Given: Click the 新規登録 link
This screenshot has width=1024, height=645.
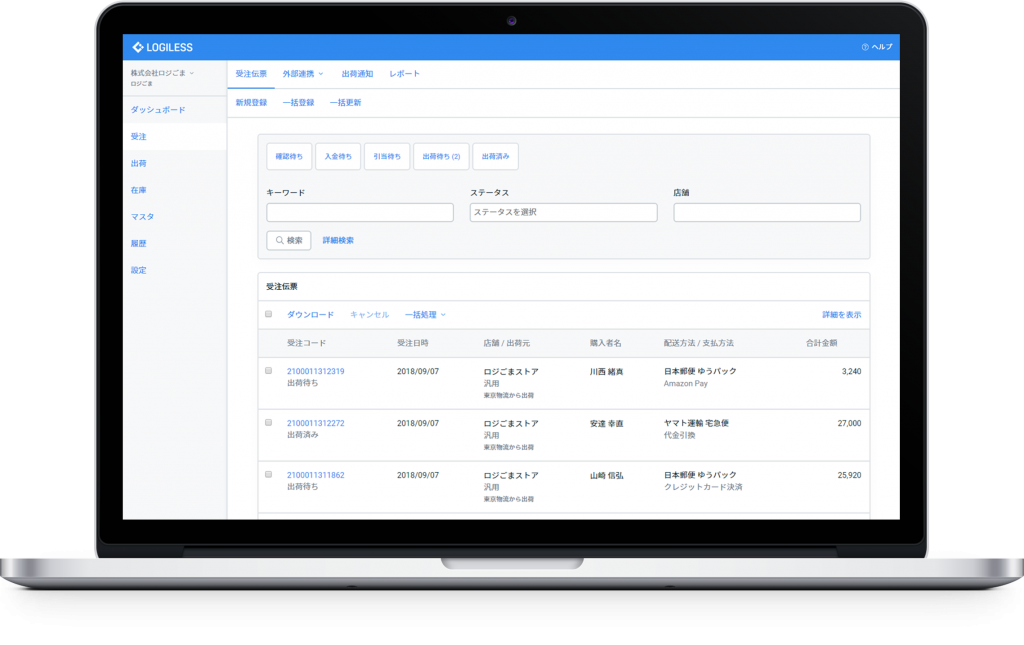Looking at the screenshot, I should coord(251,102).
